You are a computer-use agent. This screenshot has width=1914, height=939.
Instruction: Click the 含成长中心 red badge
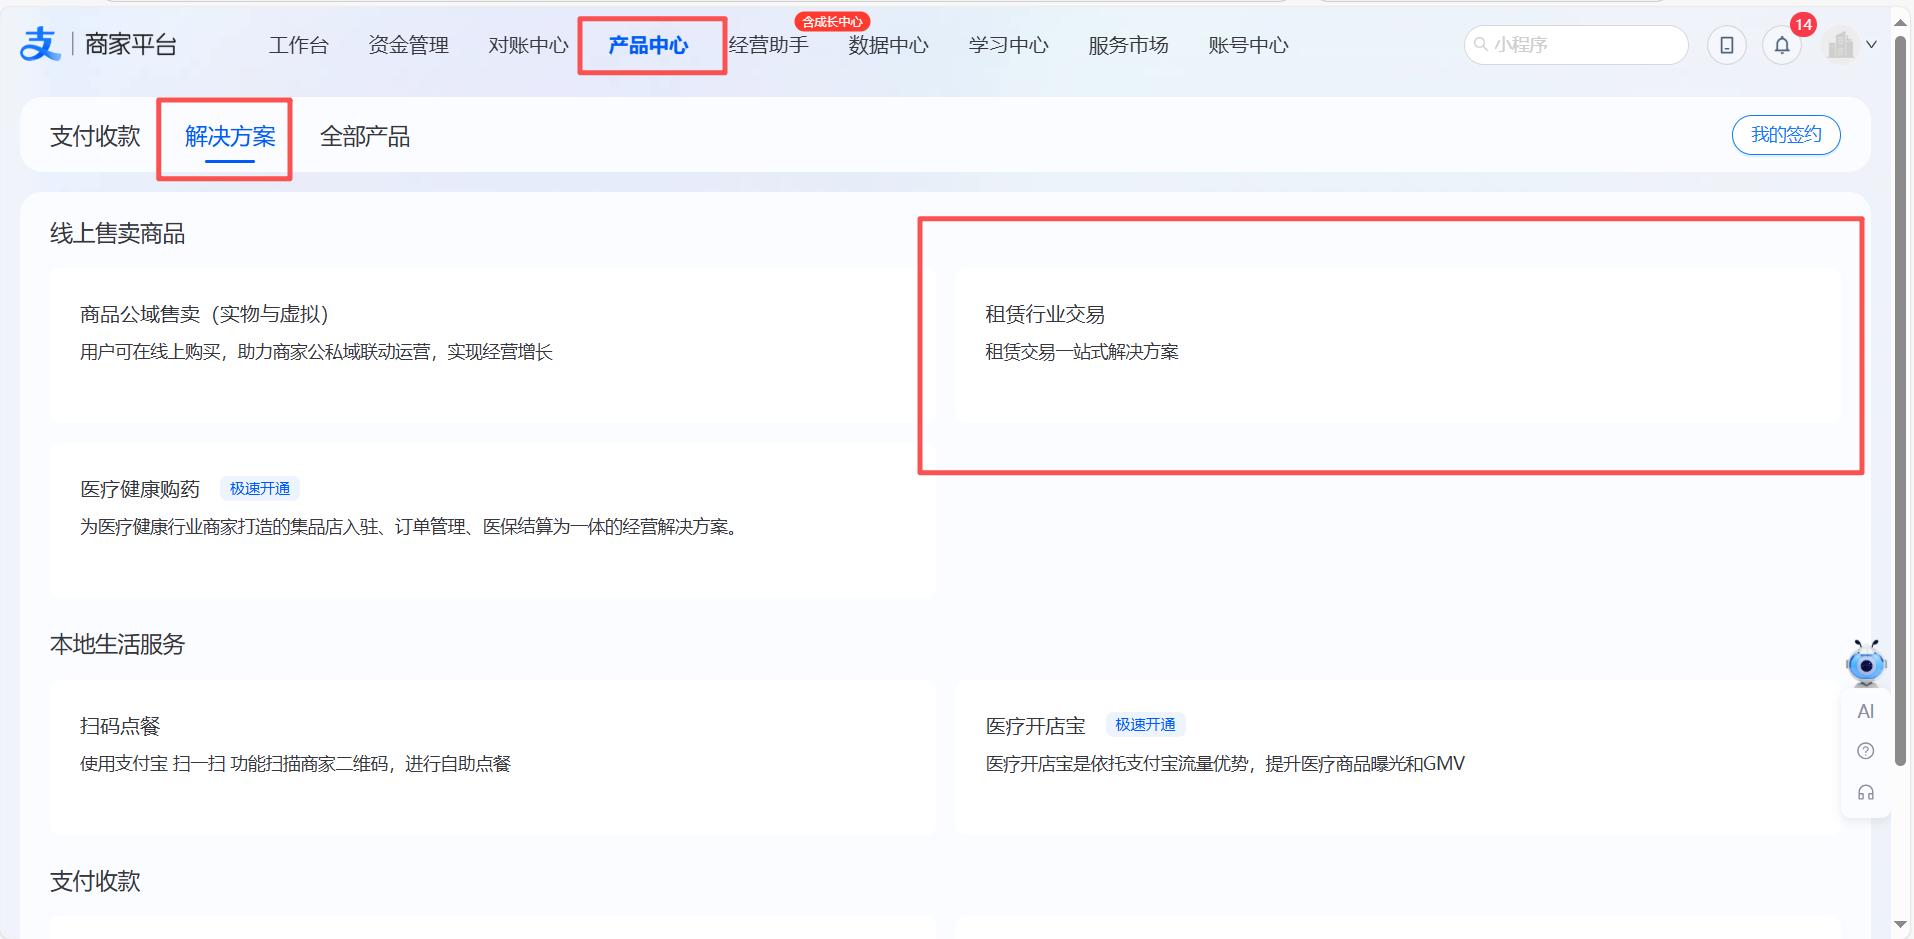[832, 21]
